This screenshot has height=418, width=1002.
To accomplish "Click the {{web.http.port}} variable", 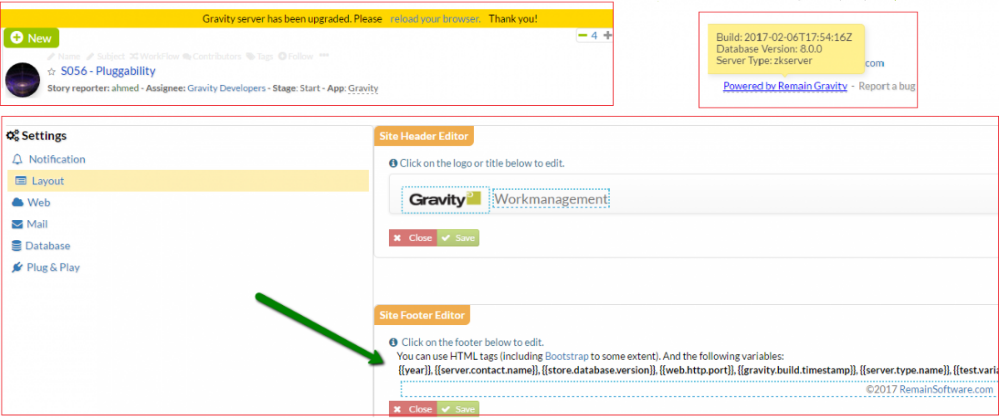I will tap(696, 369).
